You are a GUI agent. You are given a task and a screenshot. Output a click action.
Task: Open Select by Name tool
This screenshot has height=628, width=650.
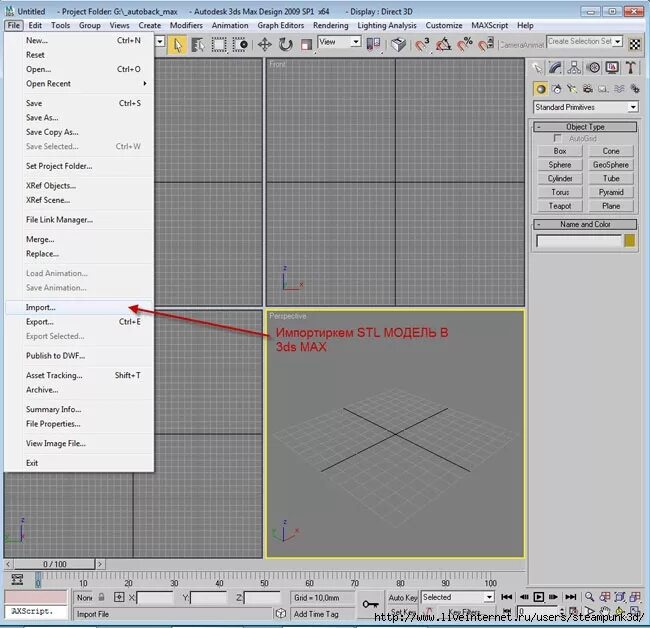[x=198, y=45]
